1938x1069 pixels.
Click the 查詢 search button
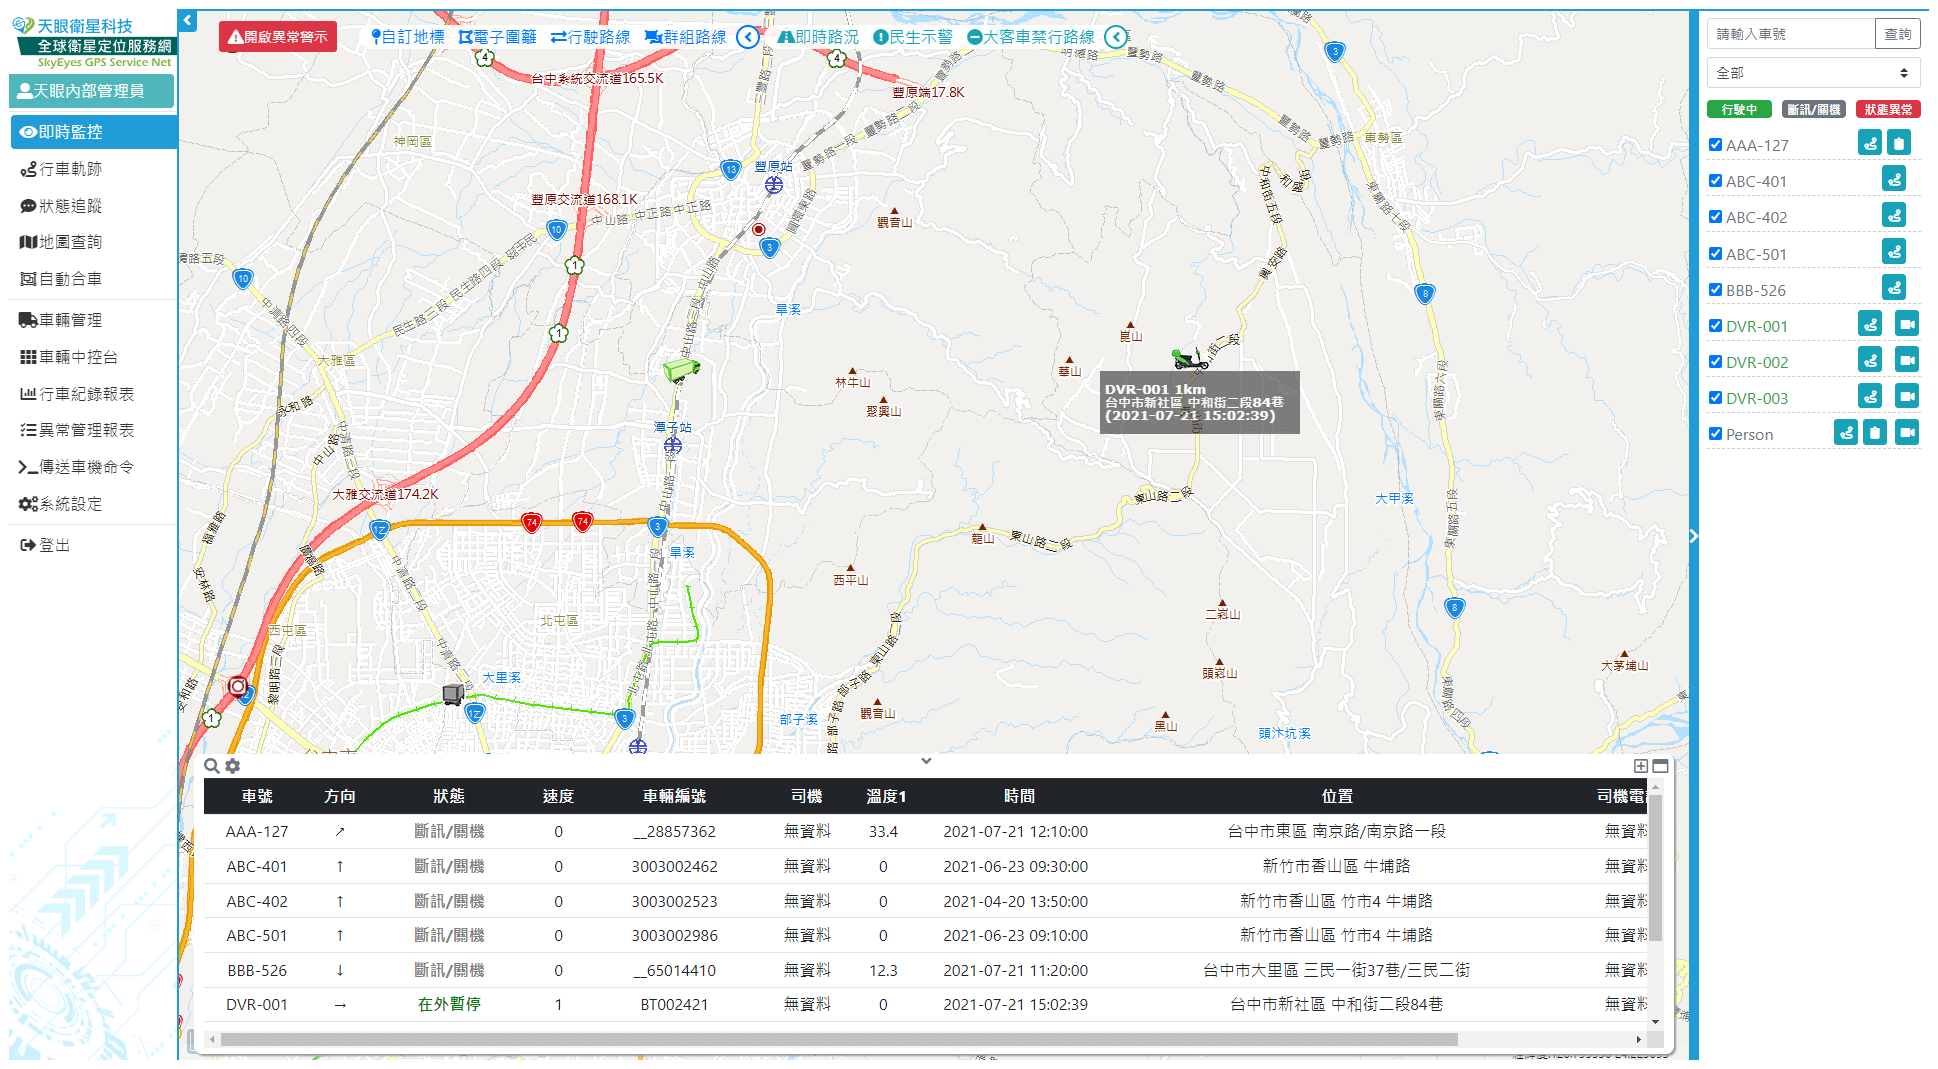1897,34
